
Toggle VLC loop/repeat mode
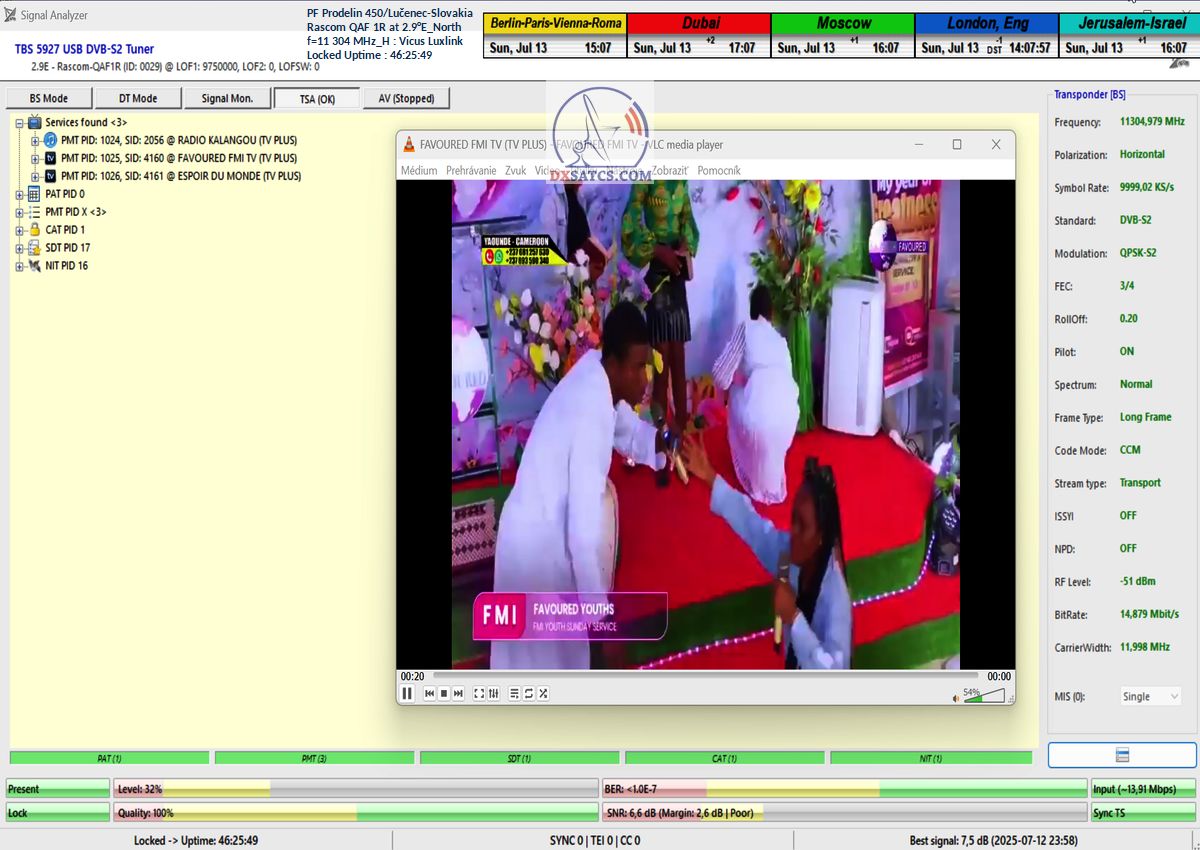pyautogui.click(x=528, y=693)
